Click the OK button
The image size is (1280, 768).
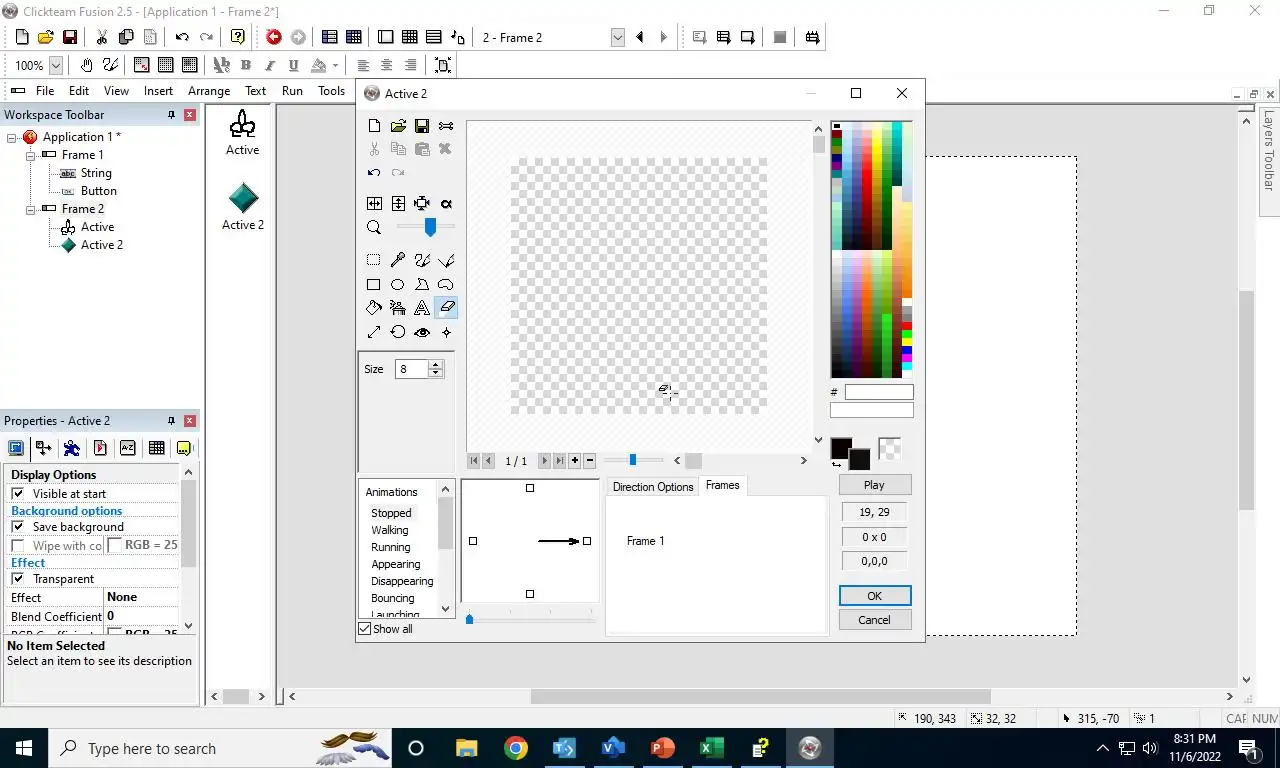click(x=874, y=596)
